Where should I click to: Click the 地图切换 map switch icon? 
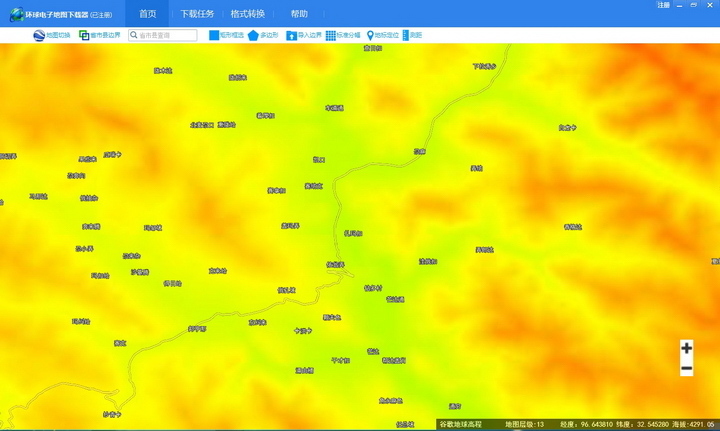(39, 35)
